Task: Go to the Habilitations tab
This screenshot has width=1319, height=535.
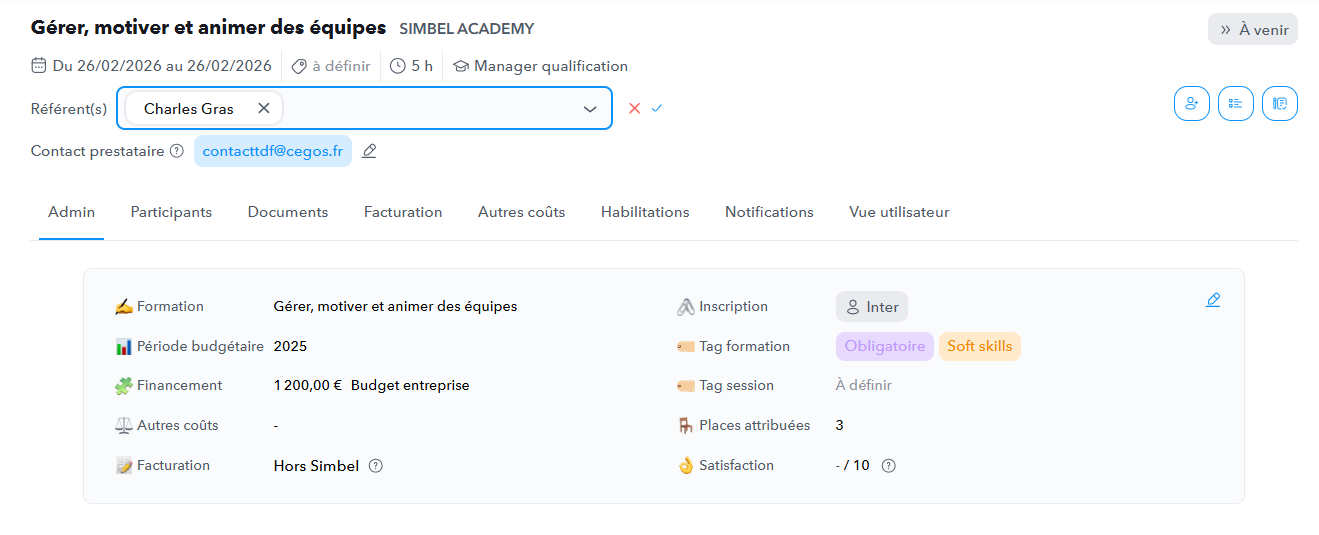Action: (x=645, y=212)
